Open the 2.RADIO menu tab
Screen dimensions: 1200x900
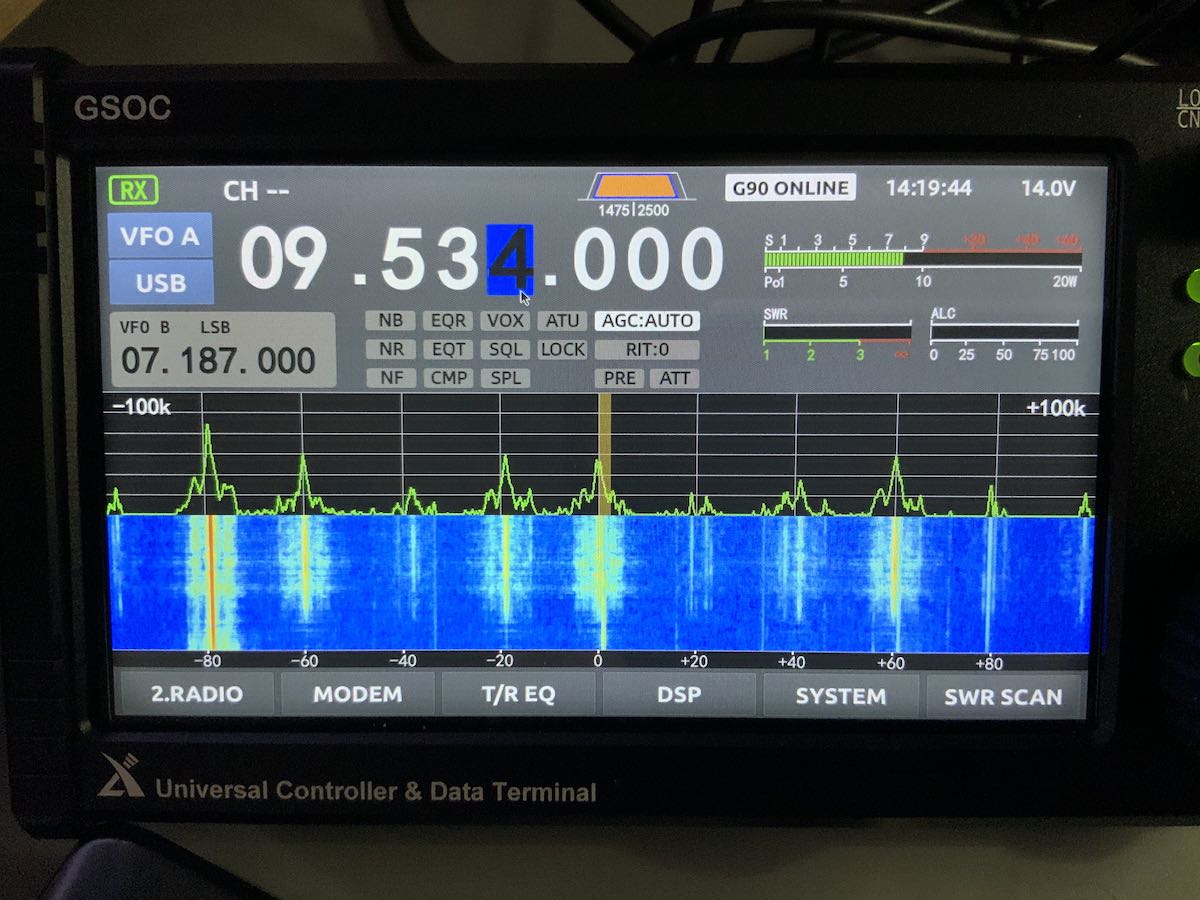coord(196,695)
